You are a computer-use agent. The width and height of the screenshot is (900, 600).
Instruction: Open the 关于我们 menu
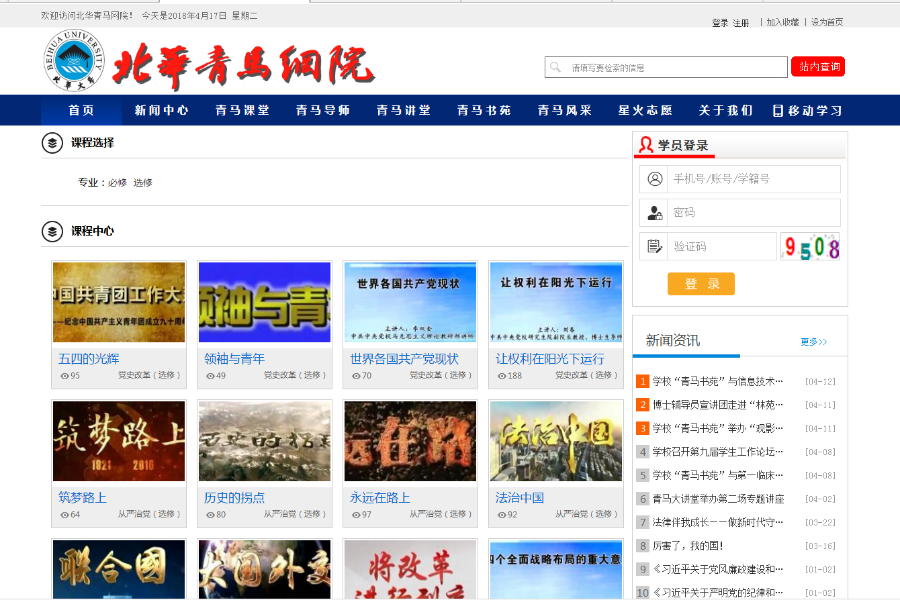click(x=726, y=110)
